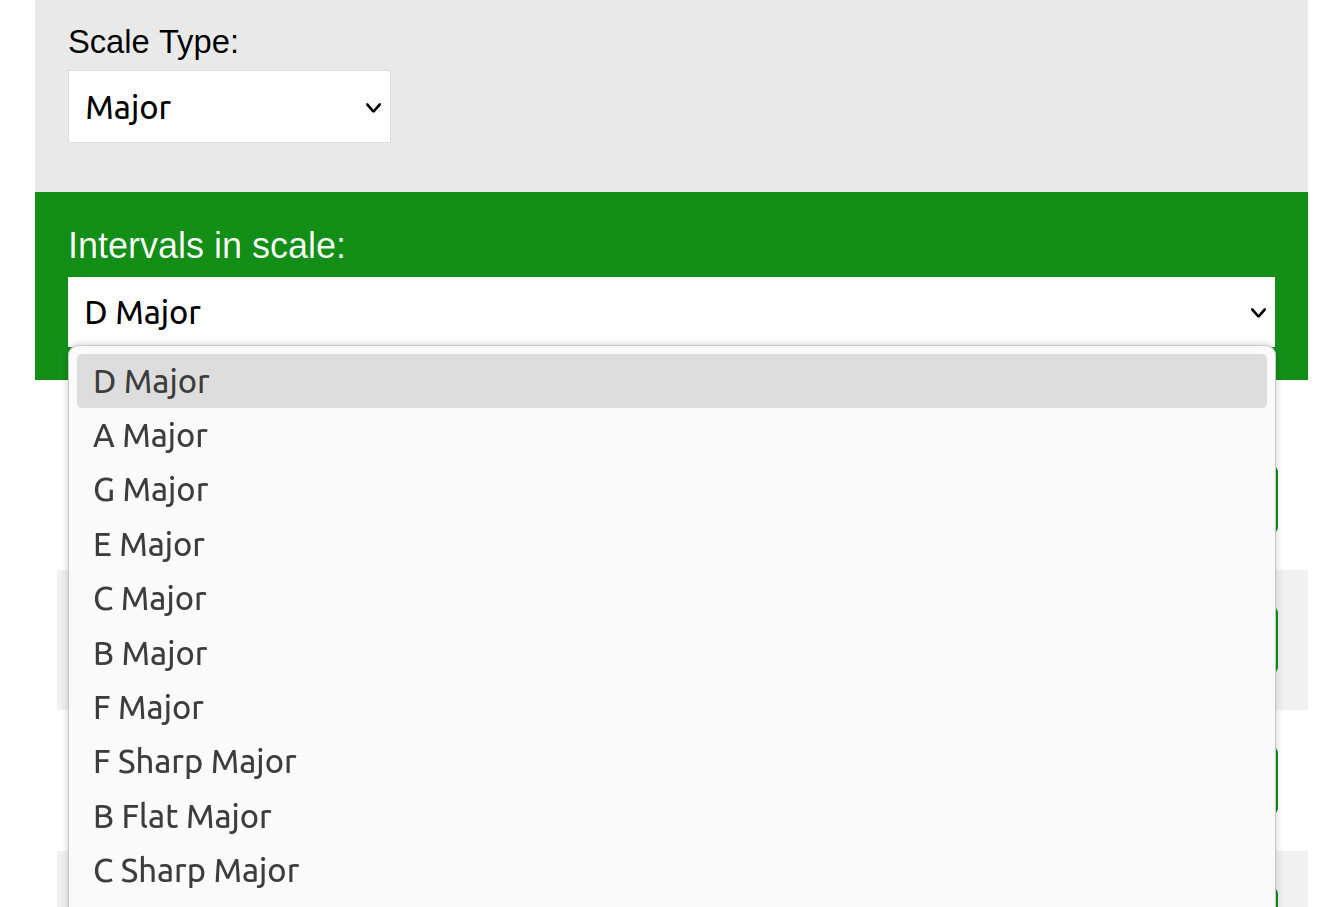Pick C Sharp Major from the list
Viewport: 1343px width, 907px height.
point(196,871)
